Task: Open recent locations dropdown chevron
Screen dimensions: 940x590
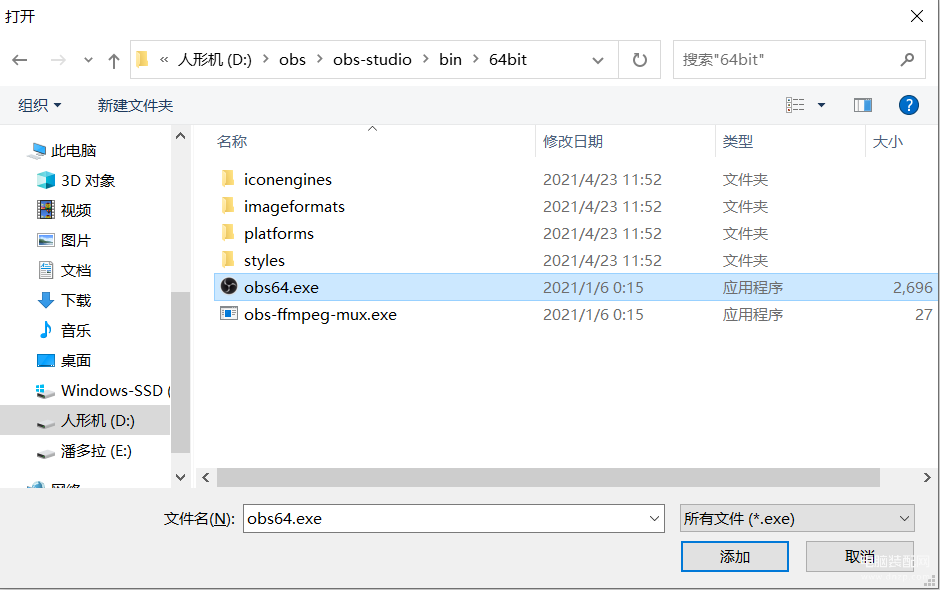Action: tap(88, 60)
